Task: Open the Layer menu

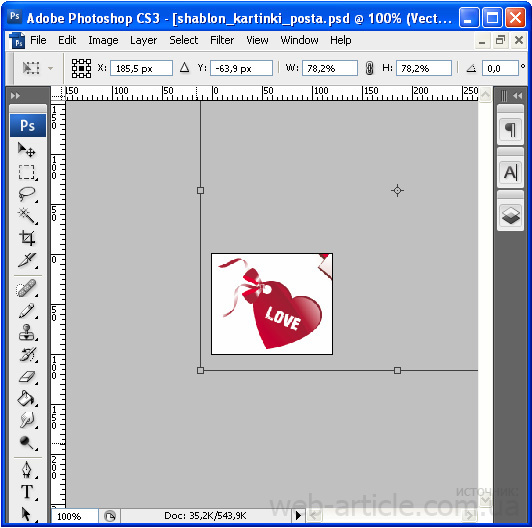Action: click(143, 40)
